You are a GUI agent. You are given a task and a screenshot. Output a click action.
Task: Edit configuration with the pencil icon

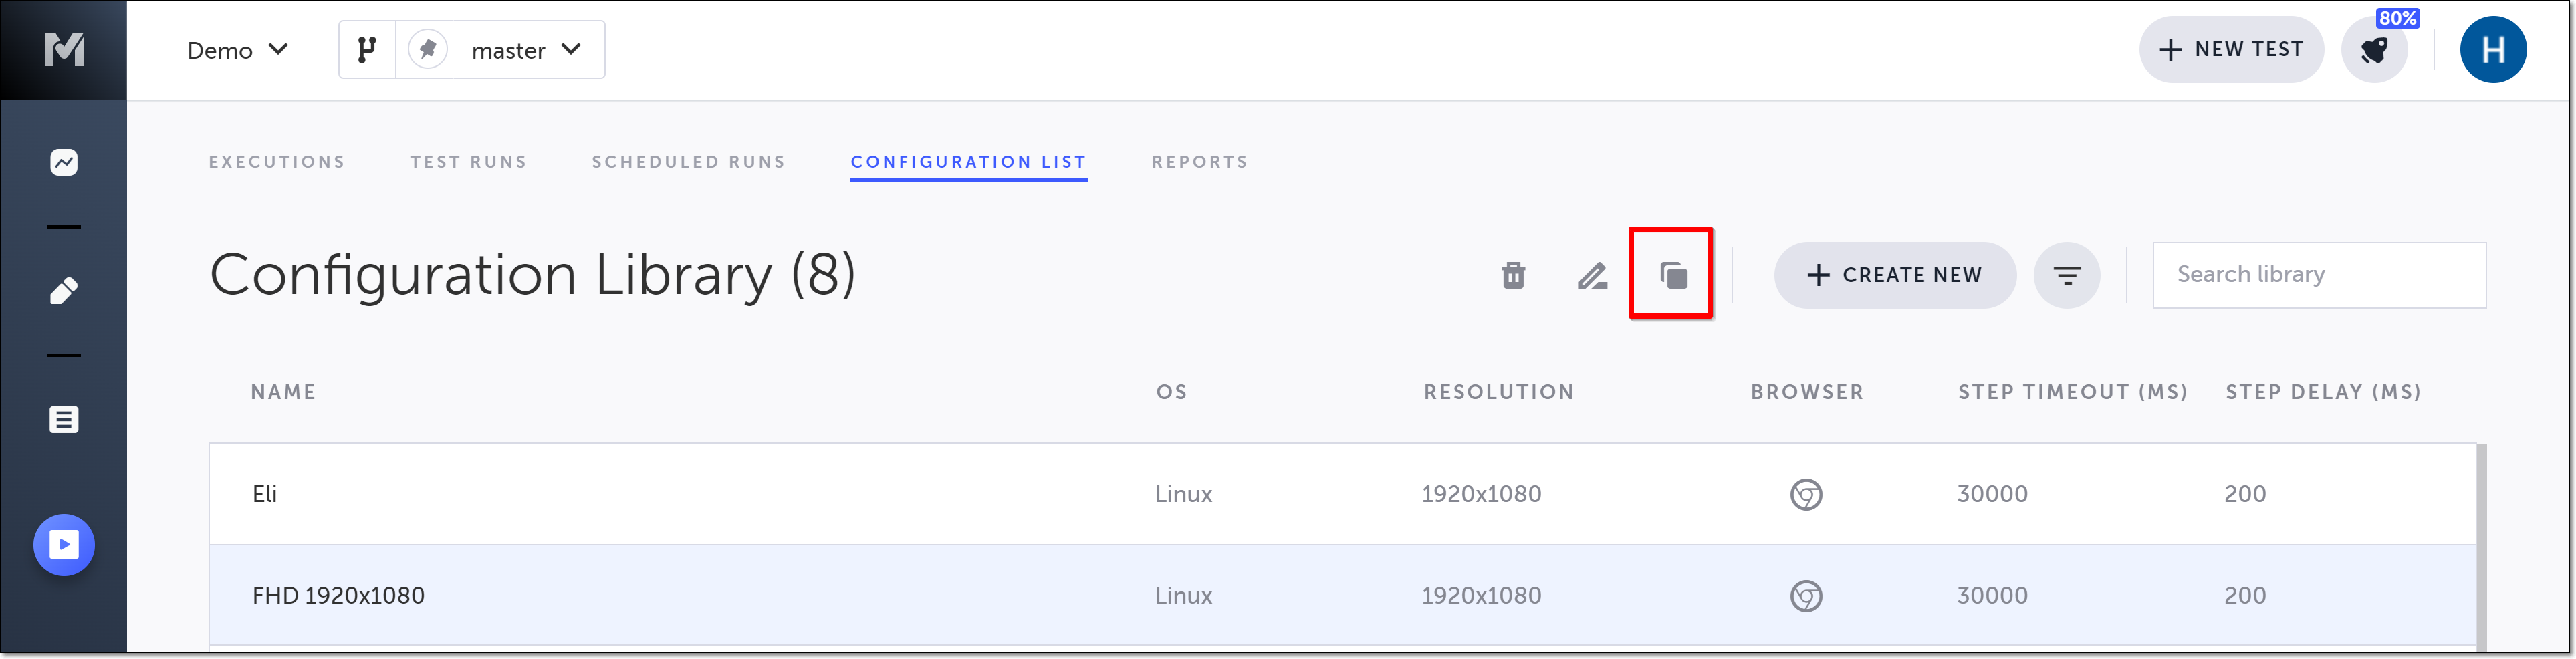1592,275
